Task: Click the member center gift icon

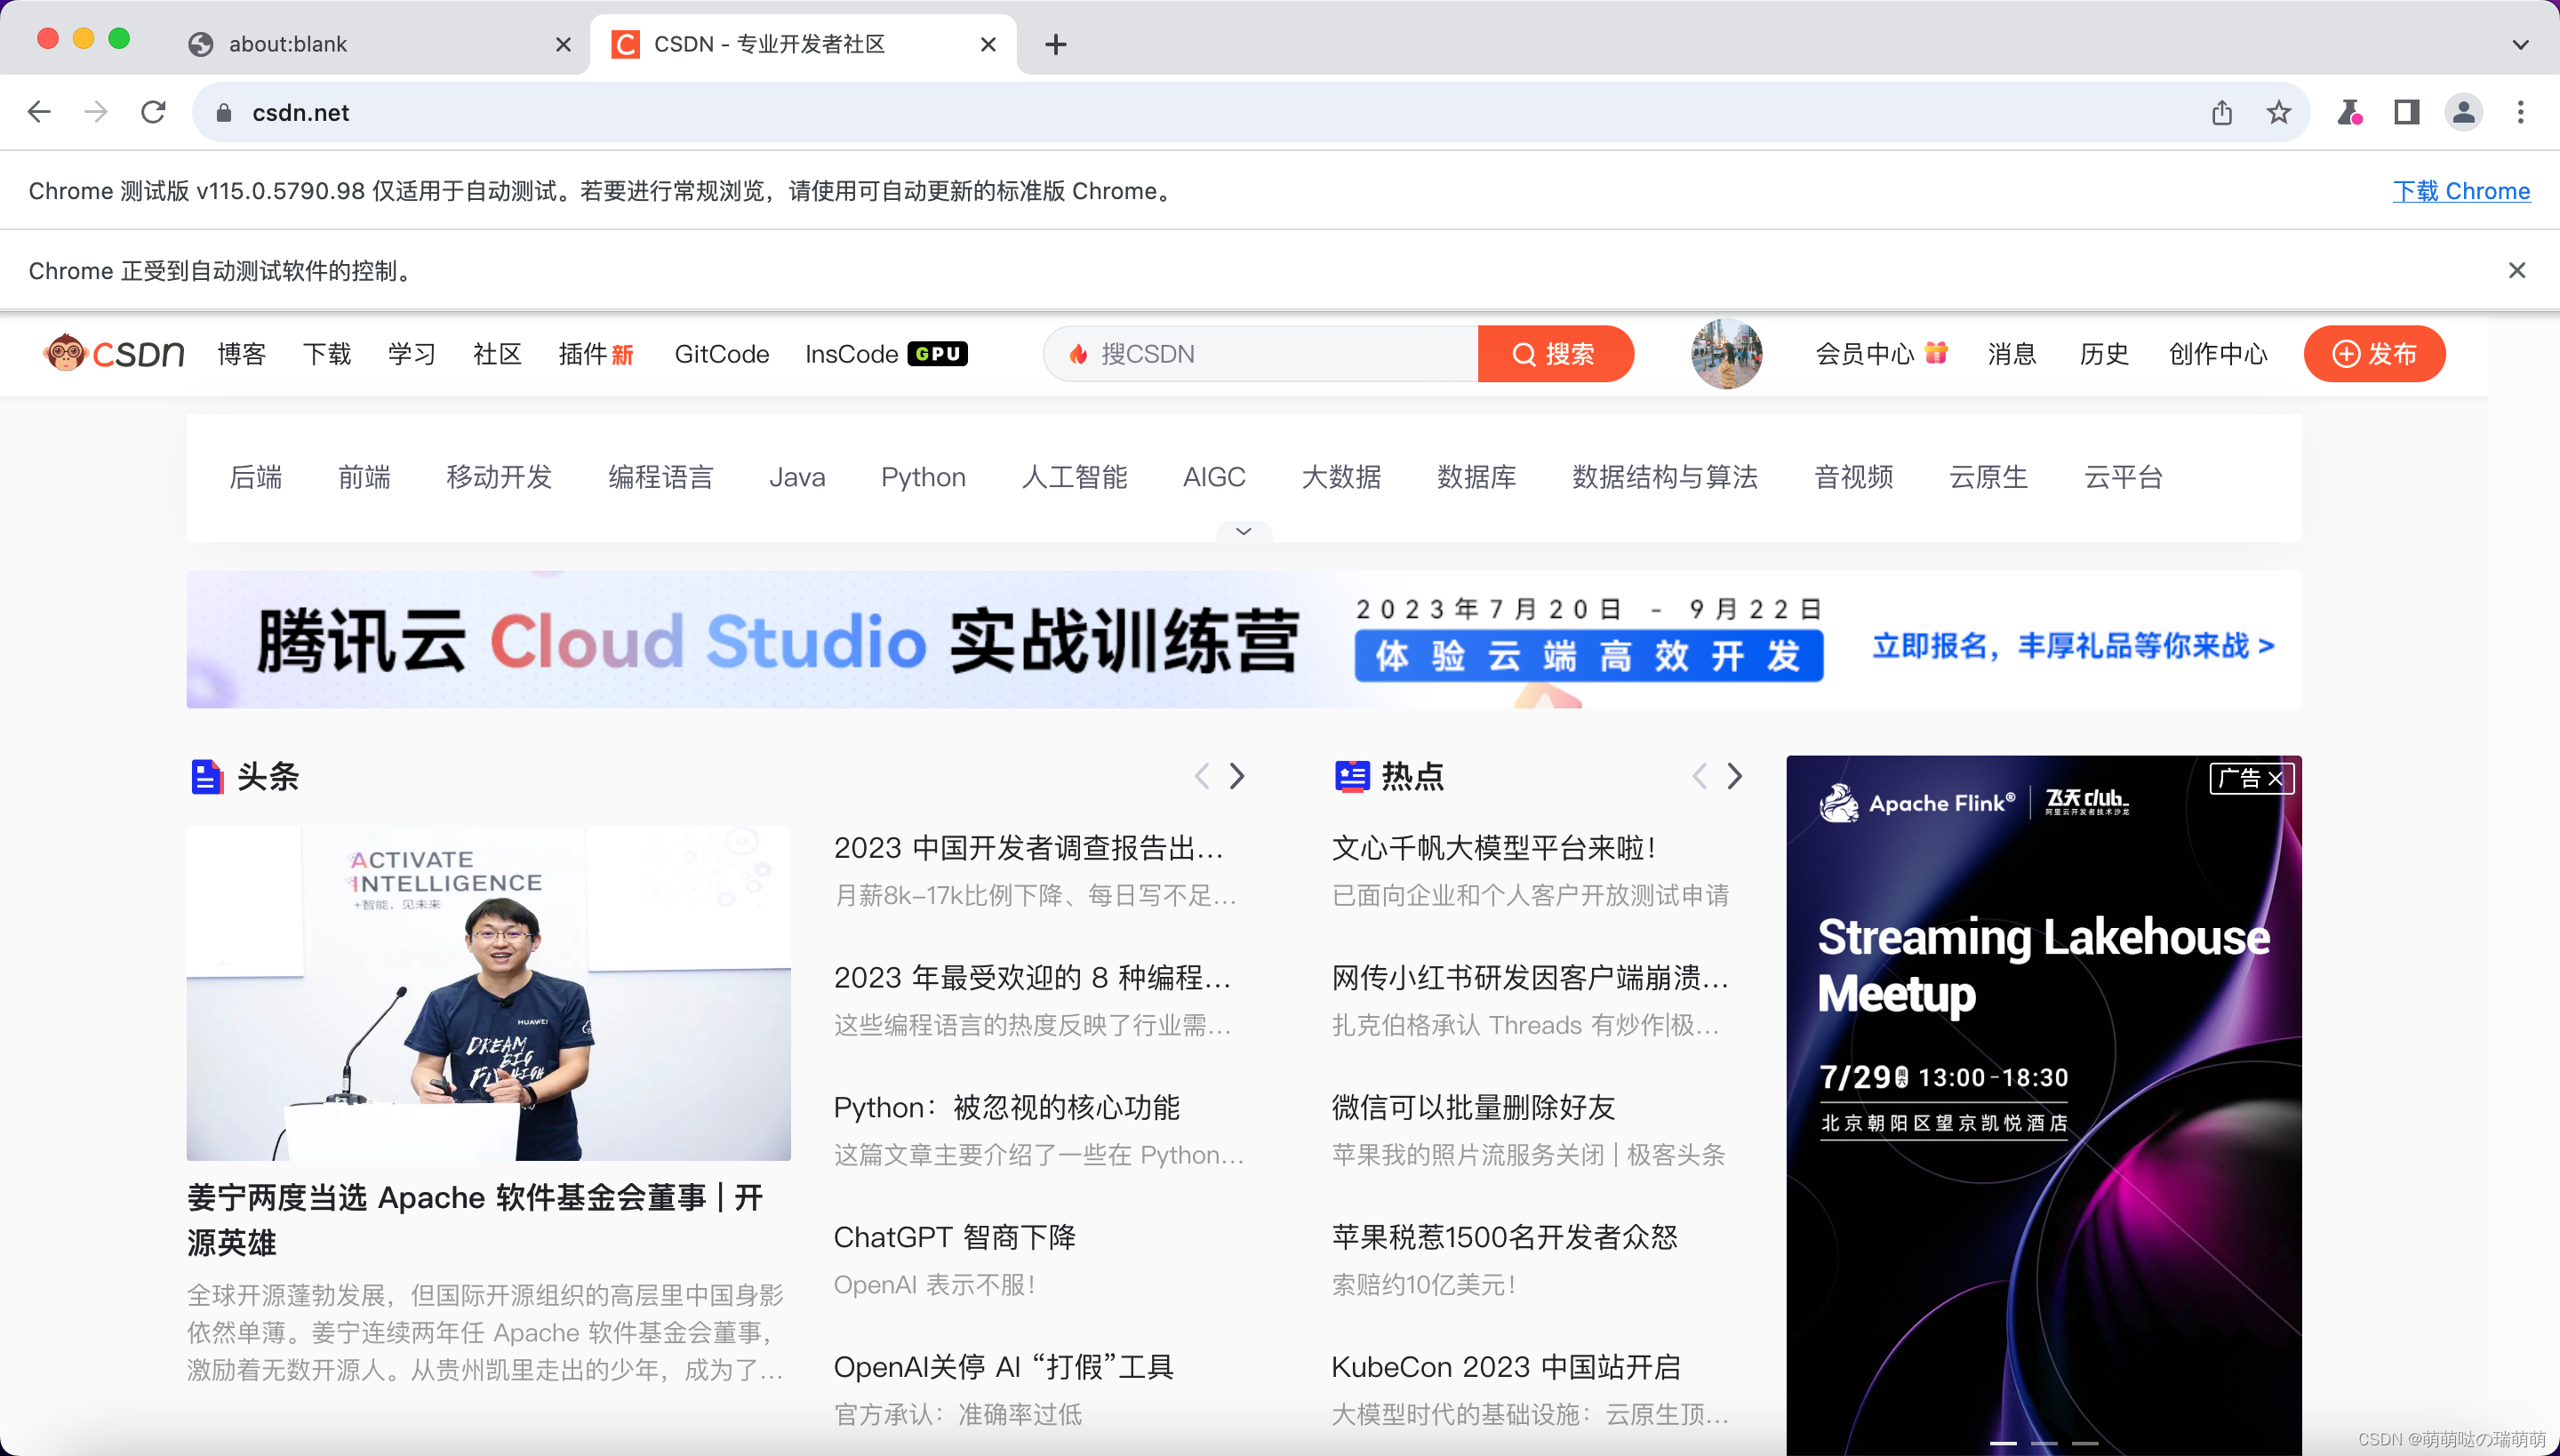Action: (1938, 354)
